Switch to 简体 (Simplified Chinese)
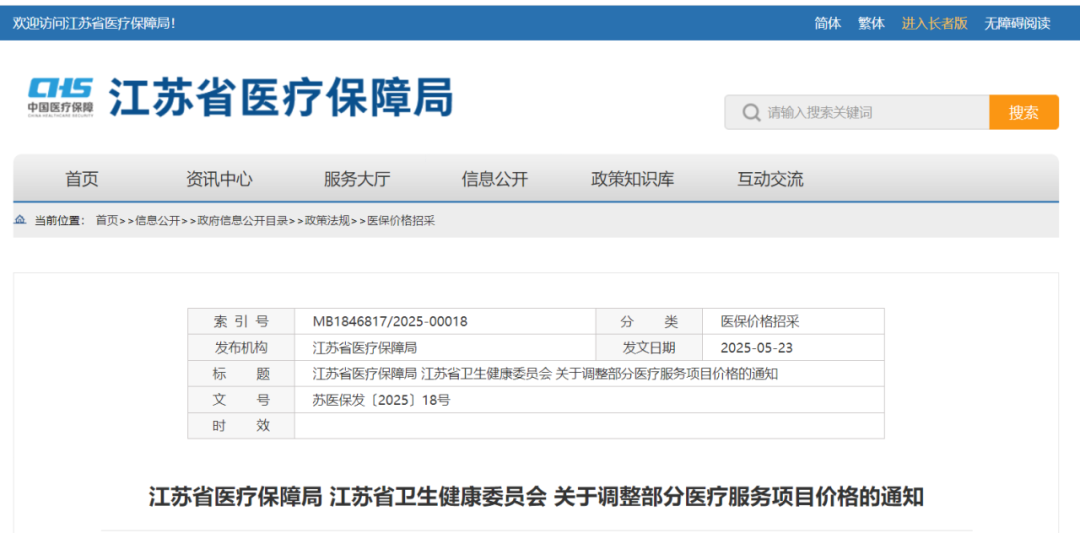Screen dimensions: 1080x533 pyautogui.click(x=828, y=23)
